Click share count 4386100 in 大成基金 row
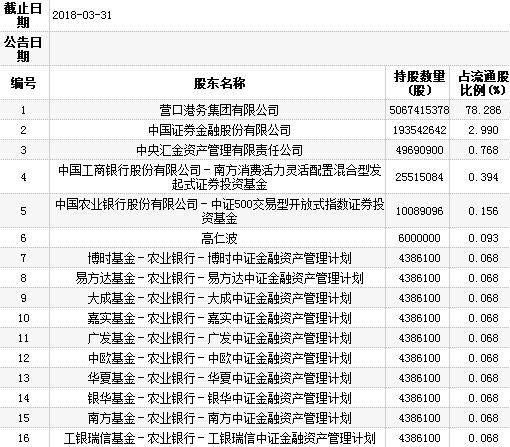The width and height of the screenshot is (510, 447). [x=419, y=298]
